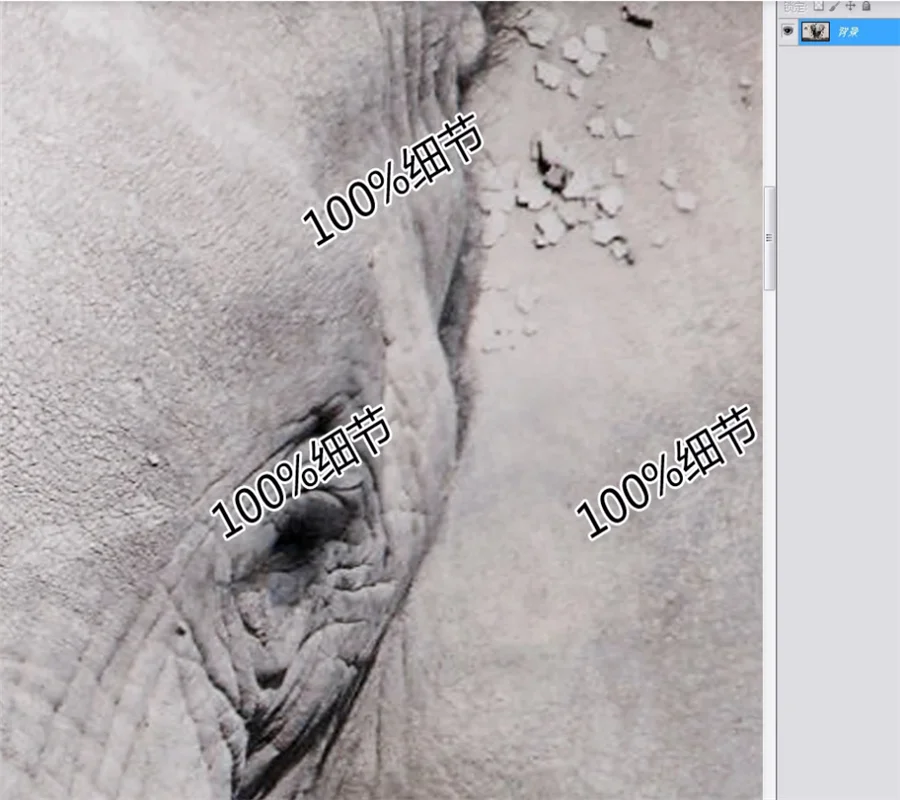Select the 背景 layer name
The image size is (900, 800).
tap(848, 32)
